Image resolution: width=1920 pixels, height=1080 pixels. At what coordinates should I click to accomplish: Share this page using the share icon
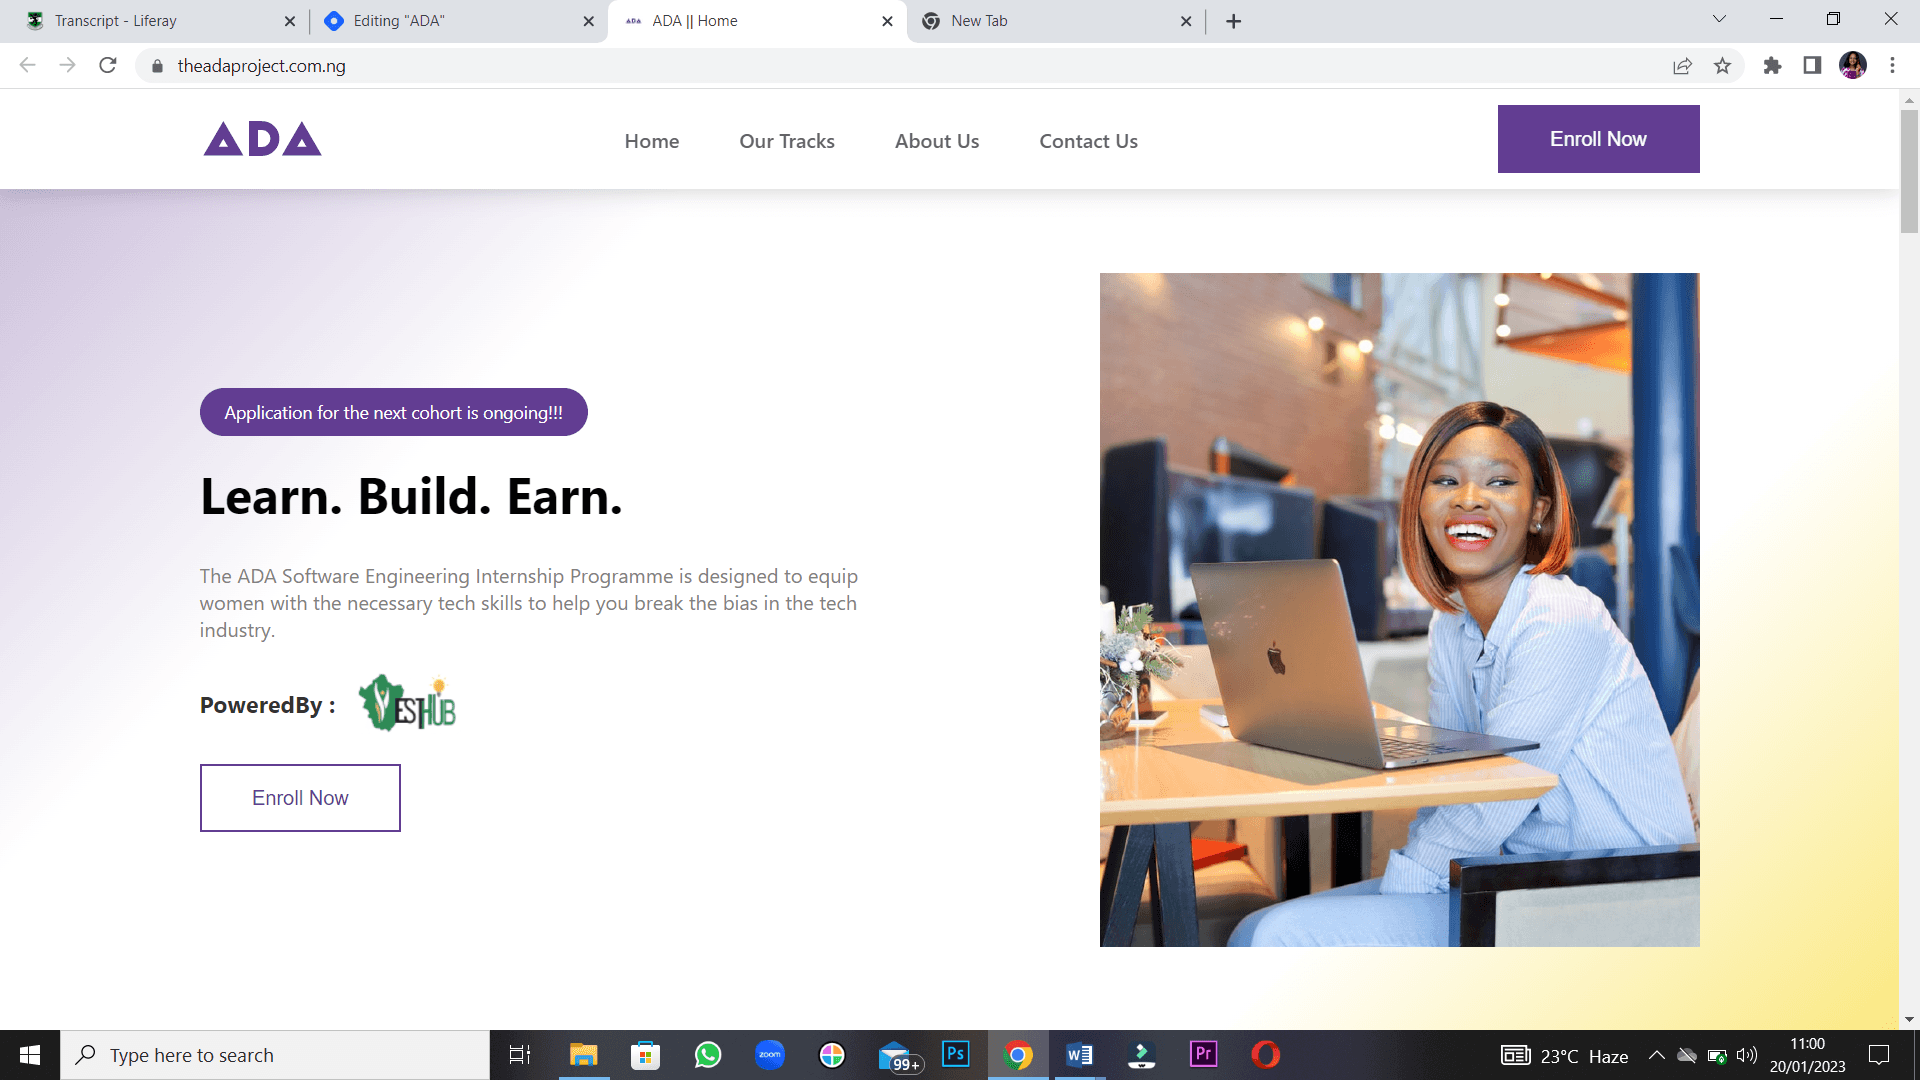tap(1682, 66)
